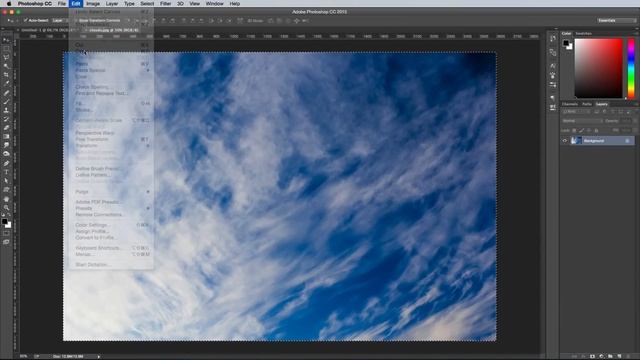
Task: Switch to the Swatches tab
Action: 584,33
